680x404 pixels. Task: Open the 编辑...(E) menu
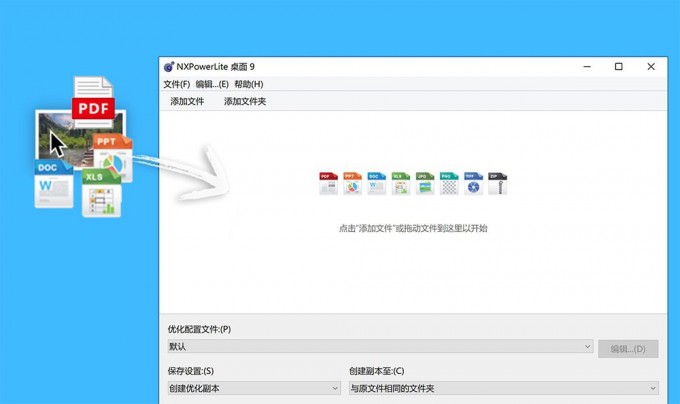pos(212,84)
